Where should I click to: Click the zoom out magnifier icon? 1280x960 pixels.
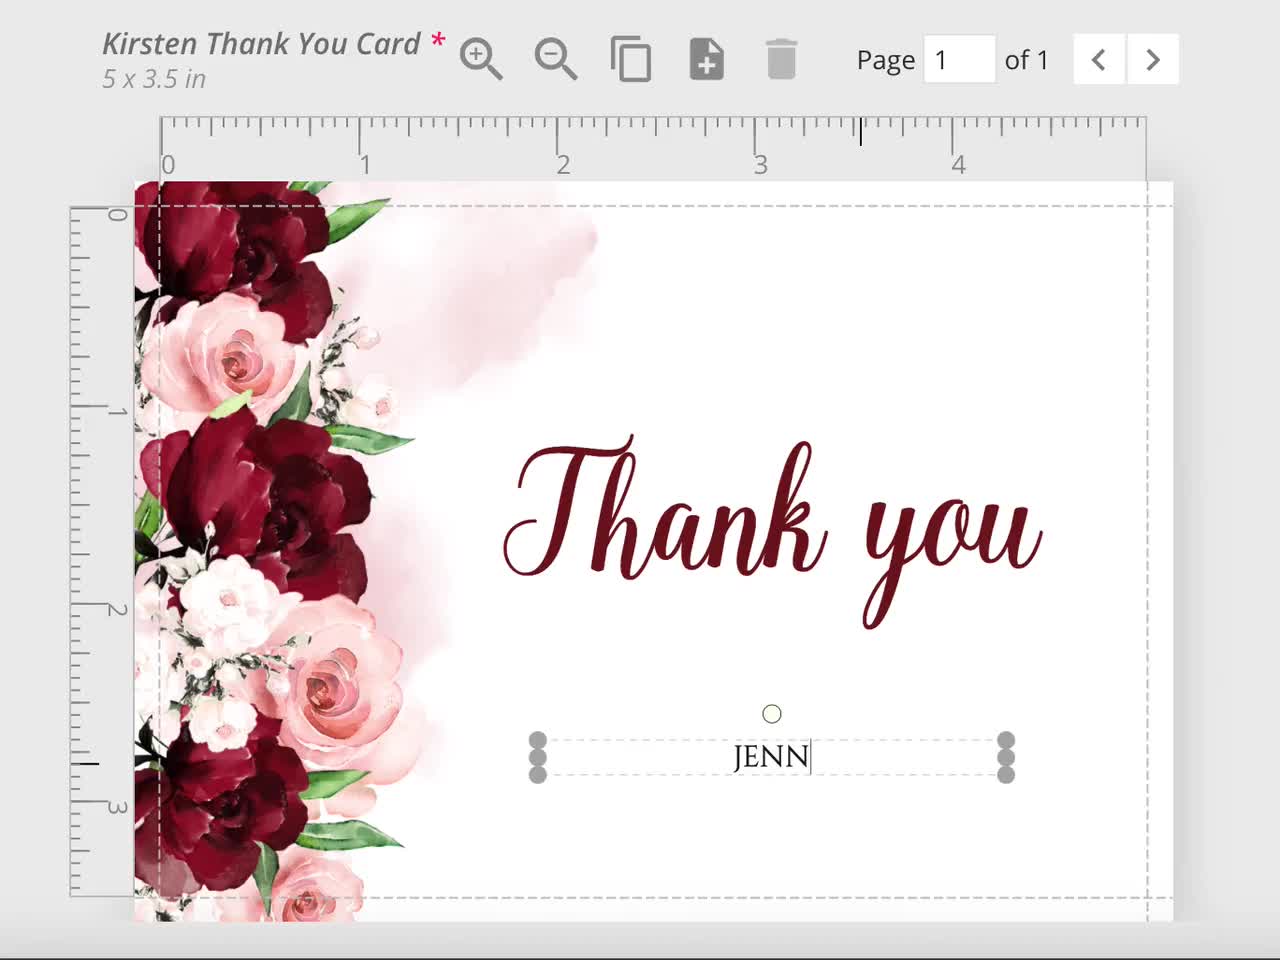(x=556, y=60)
